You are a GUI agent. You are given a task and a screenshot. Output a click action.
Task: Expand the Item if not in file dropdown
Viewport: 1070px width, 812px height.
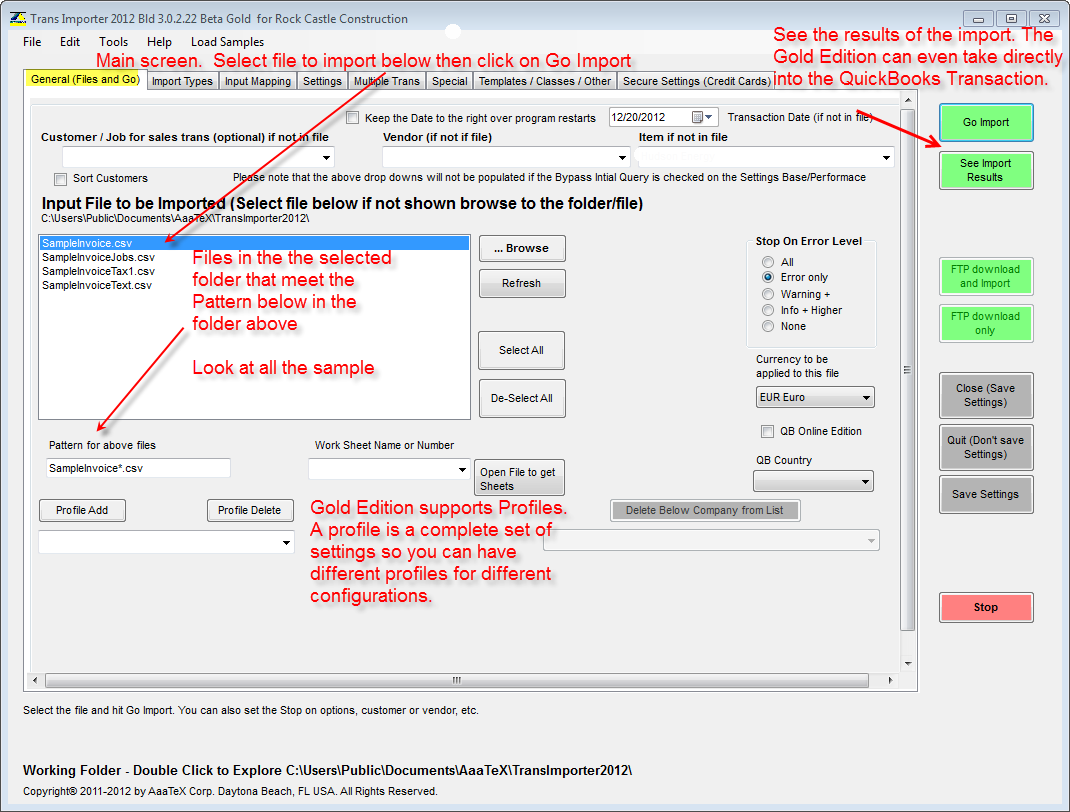coord(886,158)
